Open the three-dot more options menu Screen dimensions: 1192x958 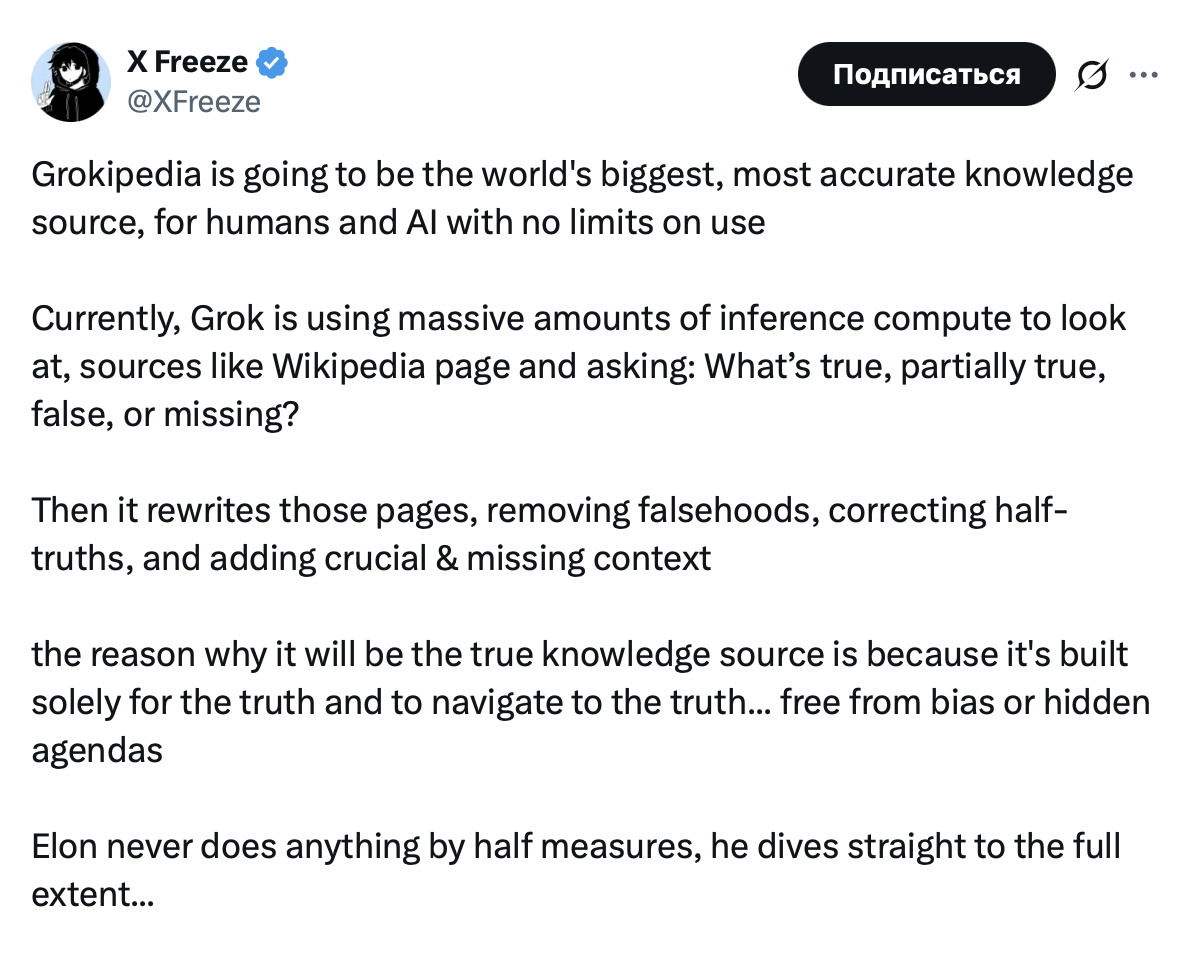click(1143, 74)
